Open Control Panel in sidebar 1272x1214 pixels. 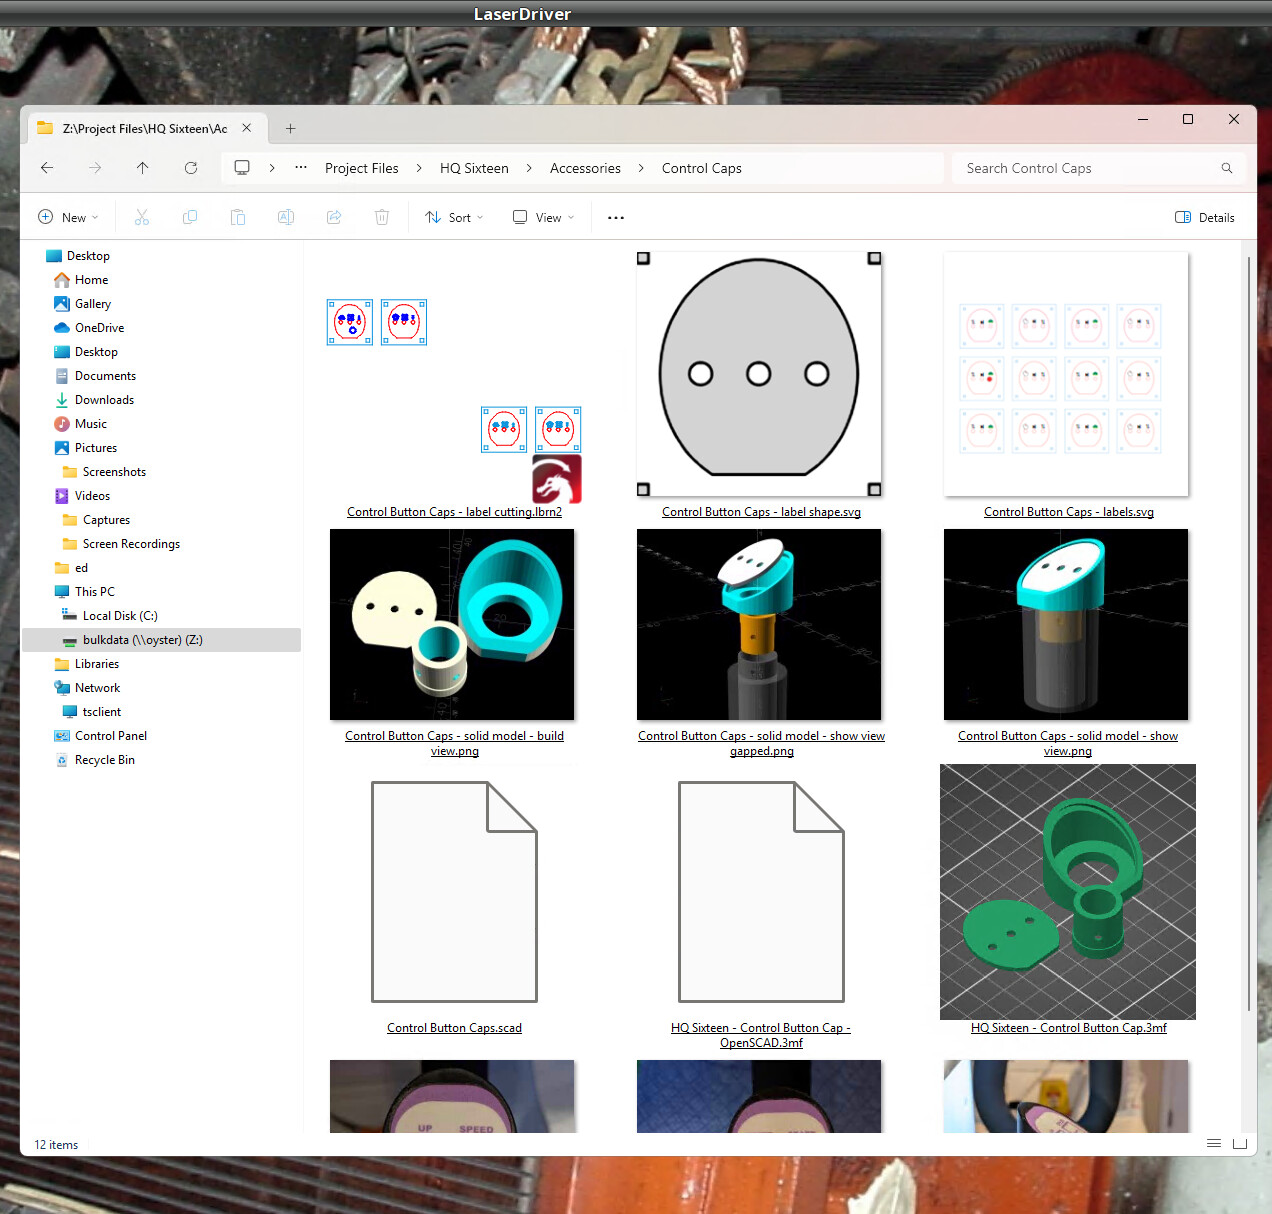110,736
